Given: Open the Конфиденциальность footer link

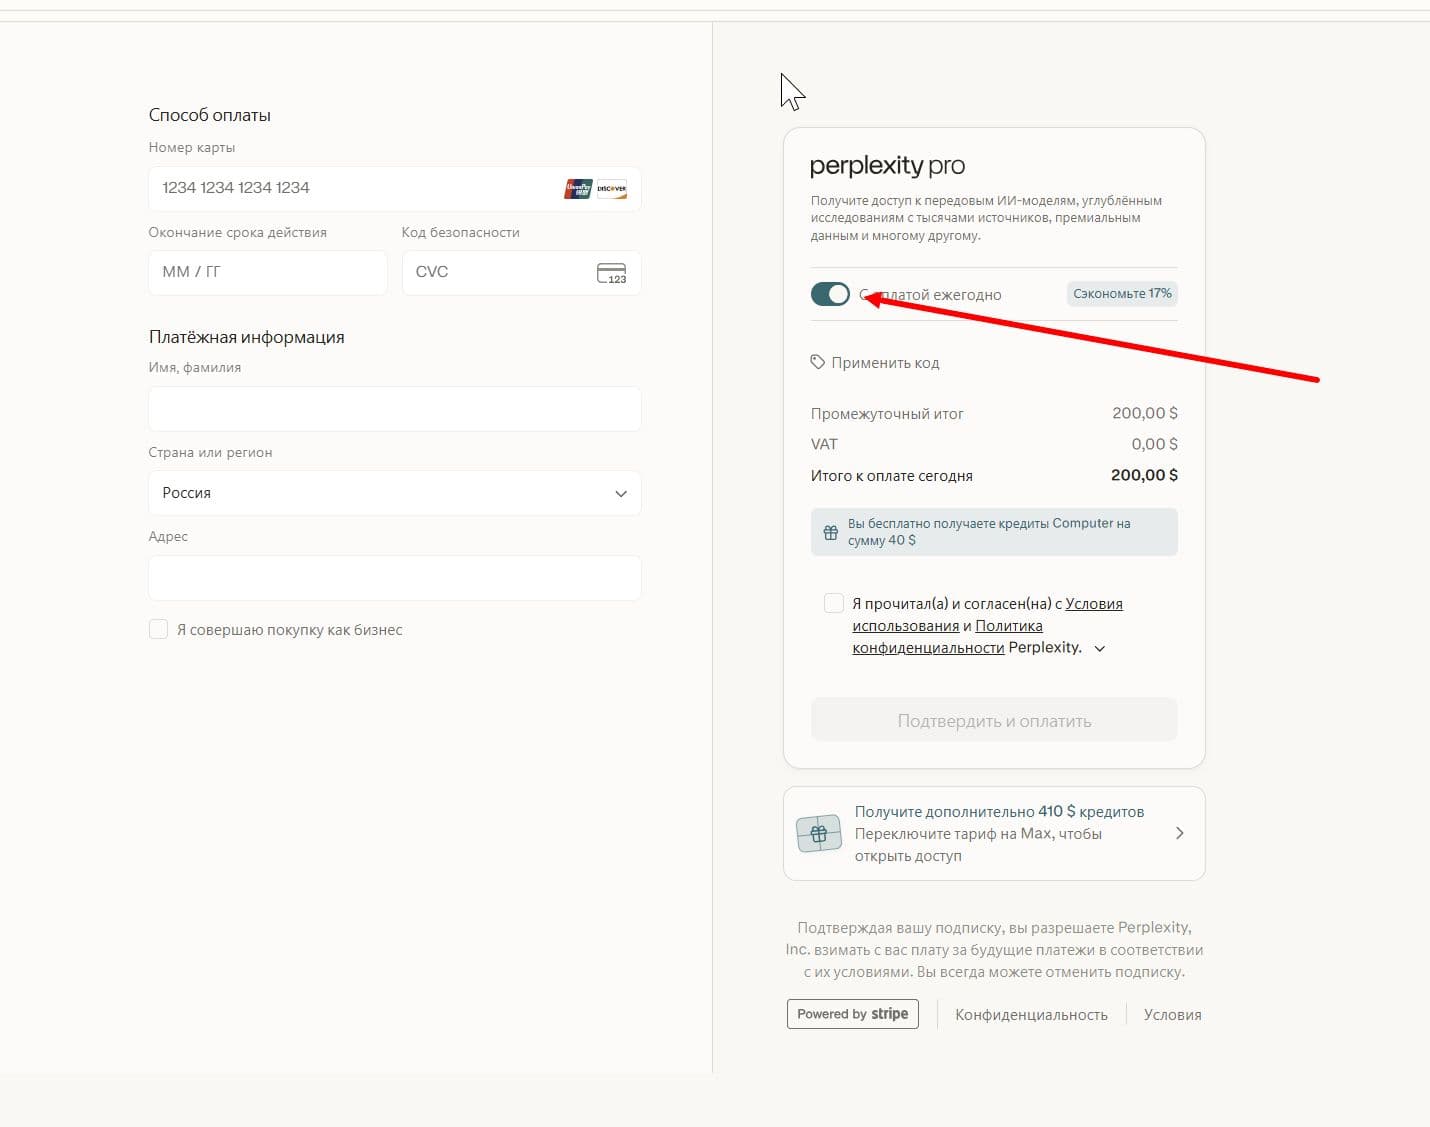Looking at the screenshot, I should coord(1031,1015).
